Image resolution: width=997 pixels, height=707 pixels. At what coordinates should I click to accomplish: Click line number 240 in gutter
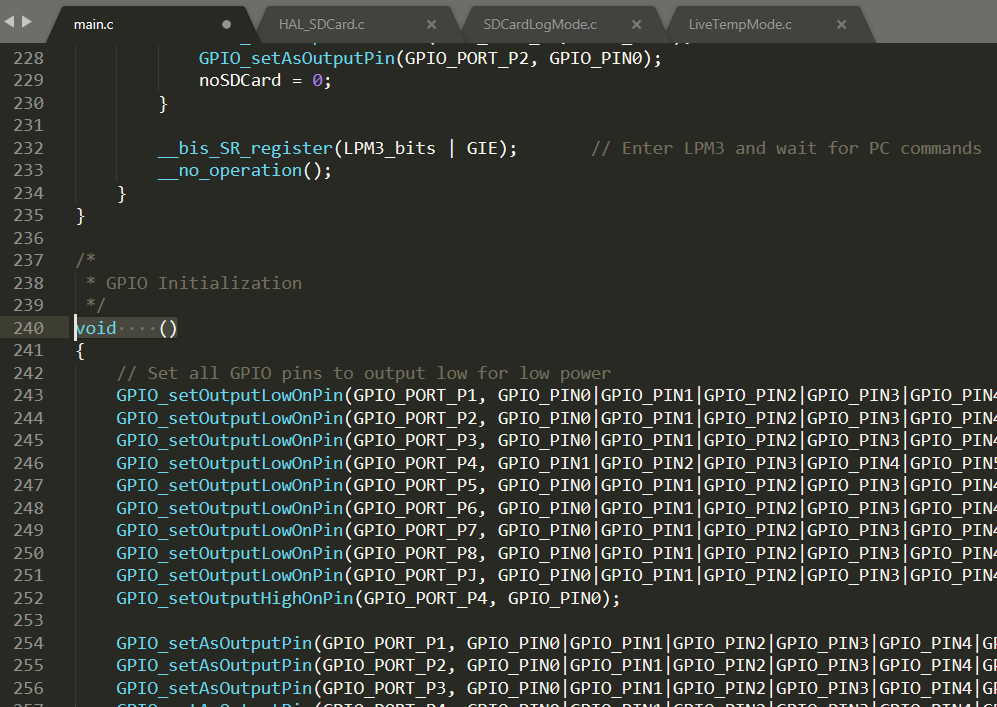pos(29,328)
